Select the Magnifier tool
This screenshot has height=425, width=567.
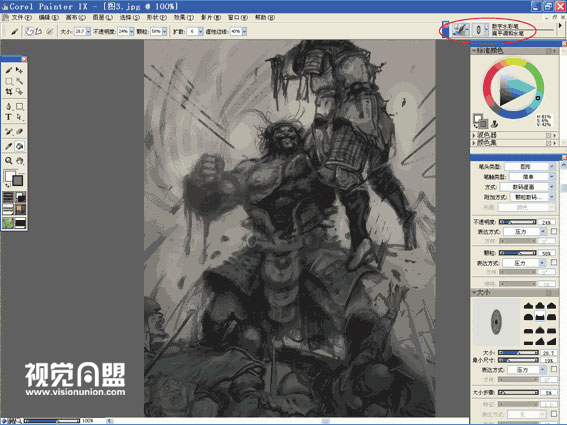pos(9,161)
